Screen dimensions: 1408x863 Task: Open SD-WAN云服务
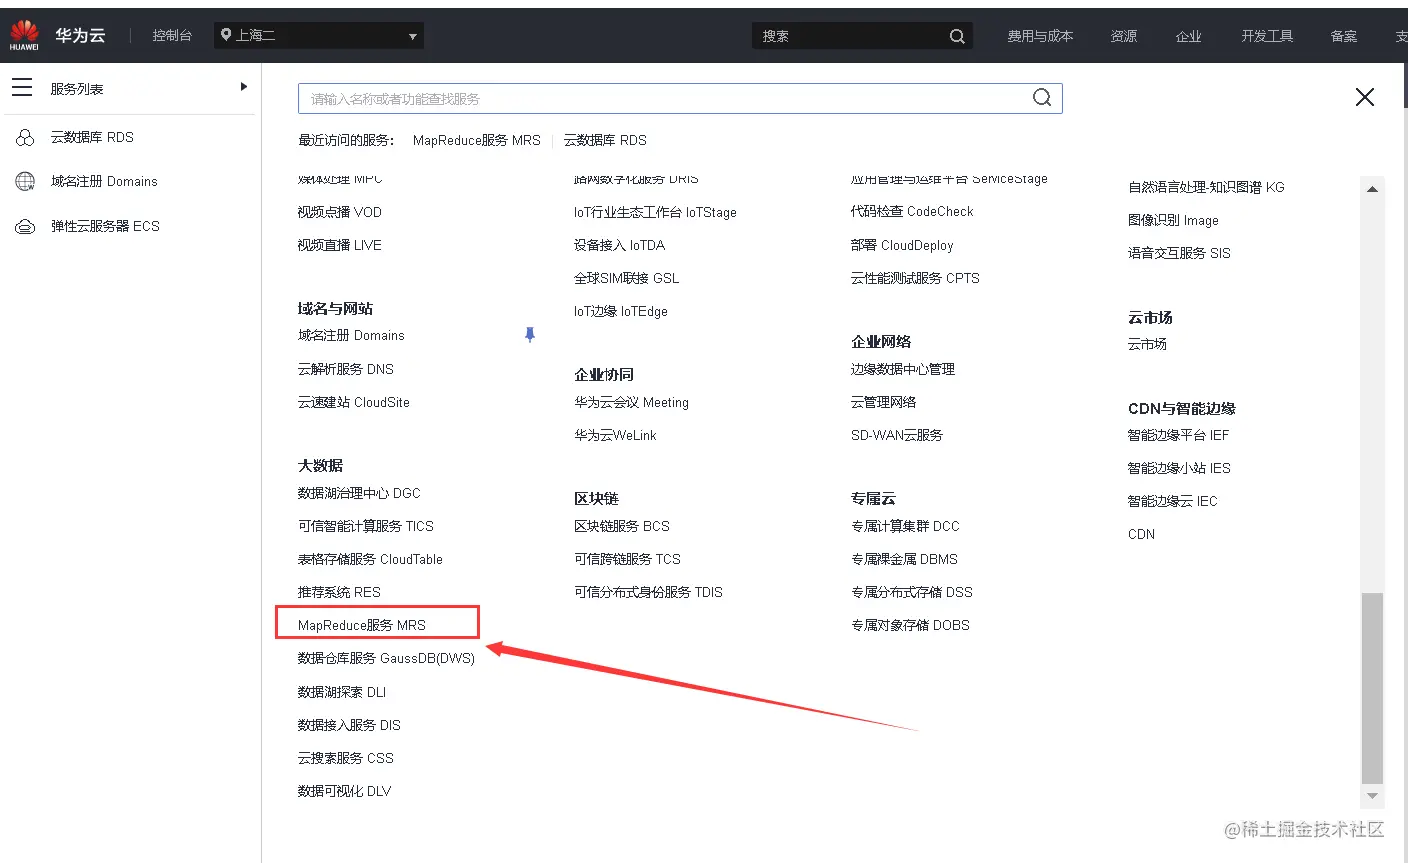point(897,435)
